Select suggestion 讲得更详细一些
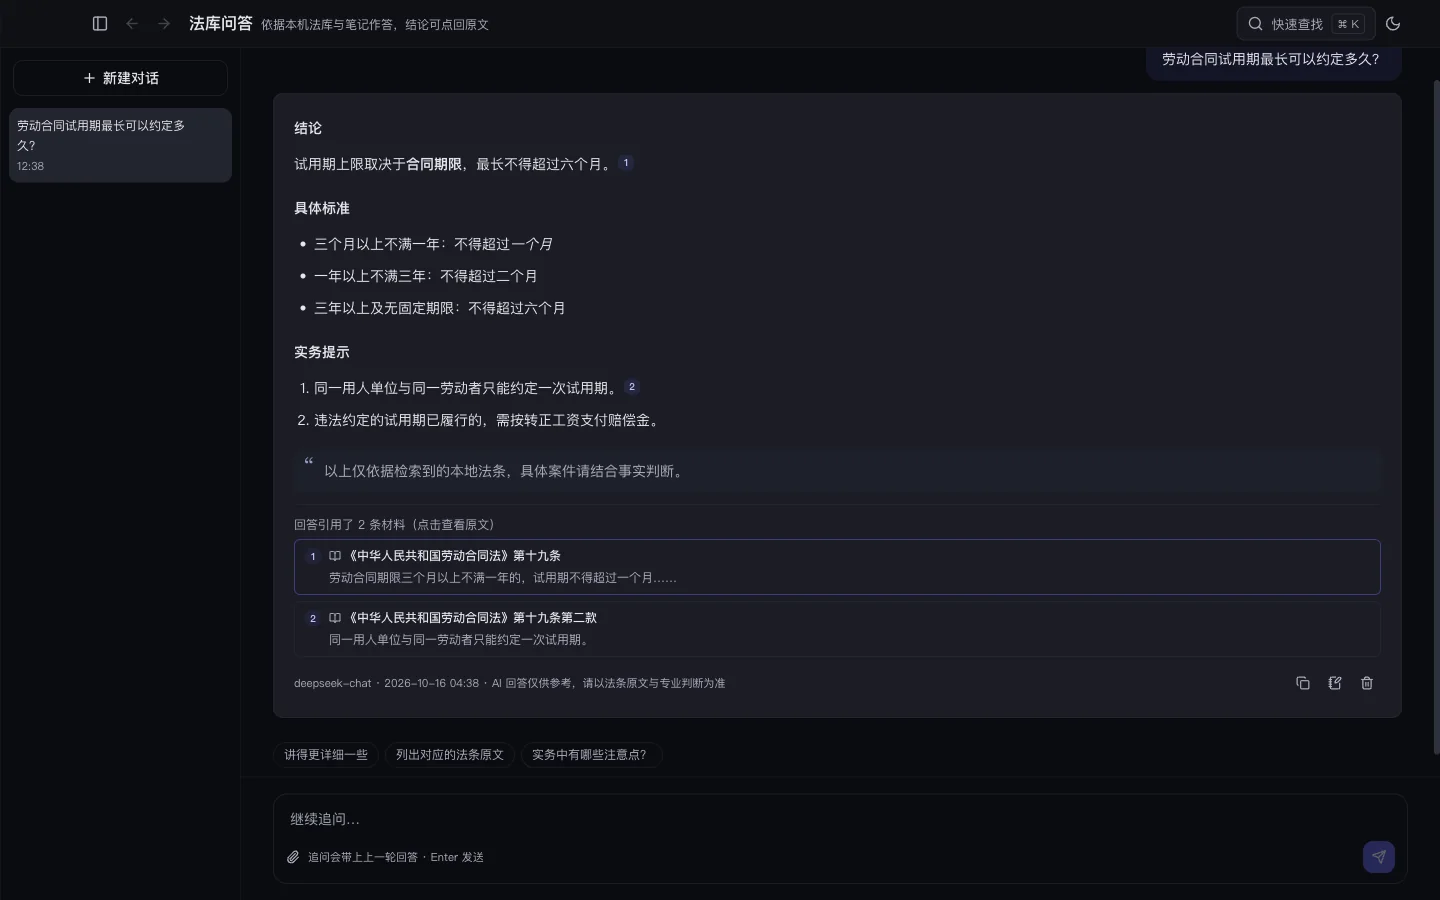Image resolution: width=1440 pixels, height=900 pixels. (x=326, y=755)
